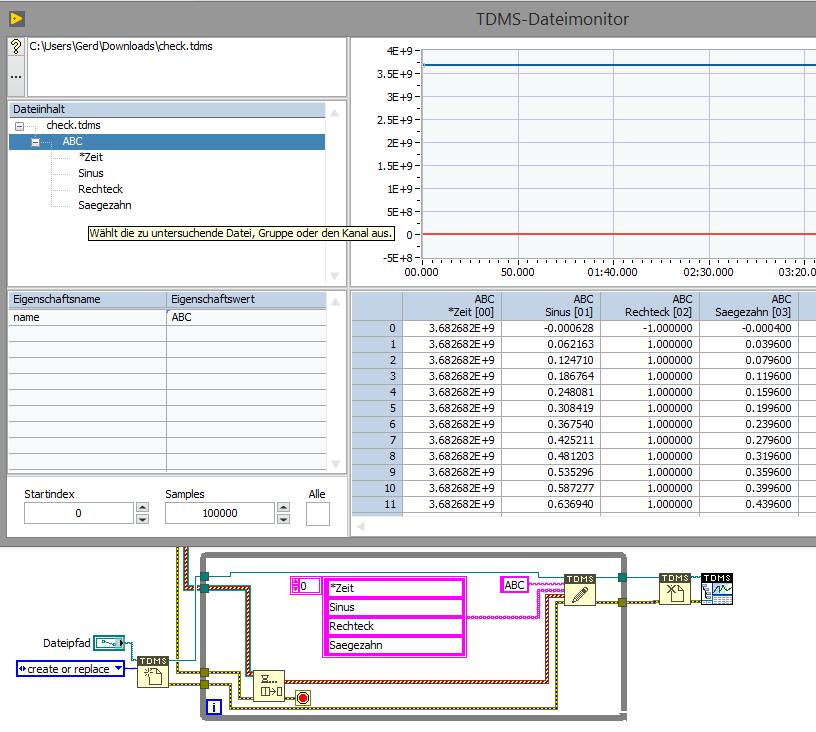Image resolution: width=816 pixels, height=732 pixels.
Task: Select the Sinus channel in the tree
Action: tap(91, 173)
